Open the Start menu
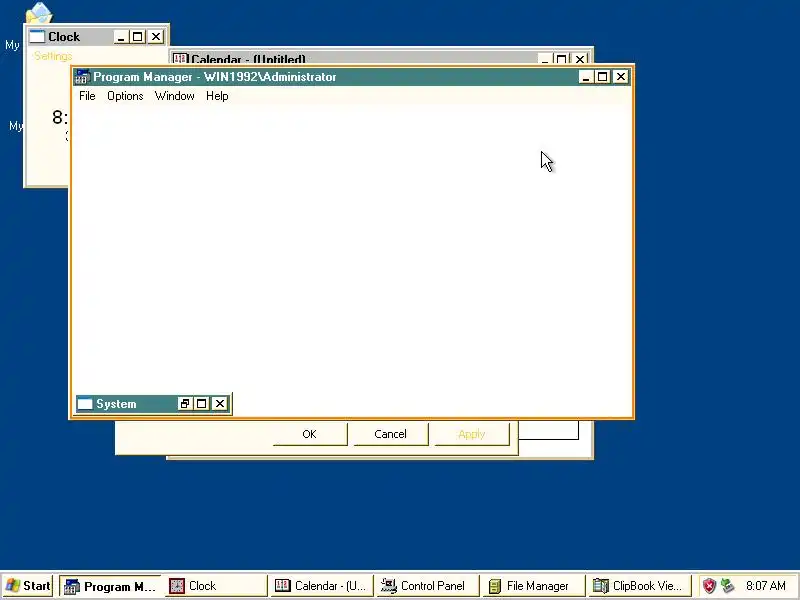The image size is (800, 600). 28,586
